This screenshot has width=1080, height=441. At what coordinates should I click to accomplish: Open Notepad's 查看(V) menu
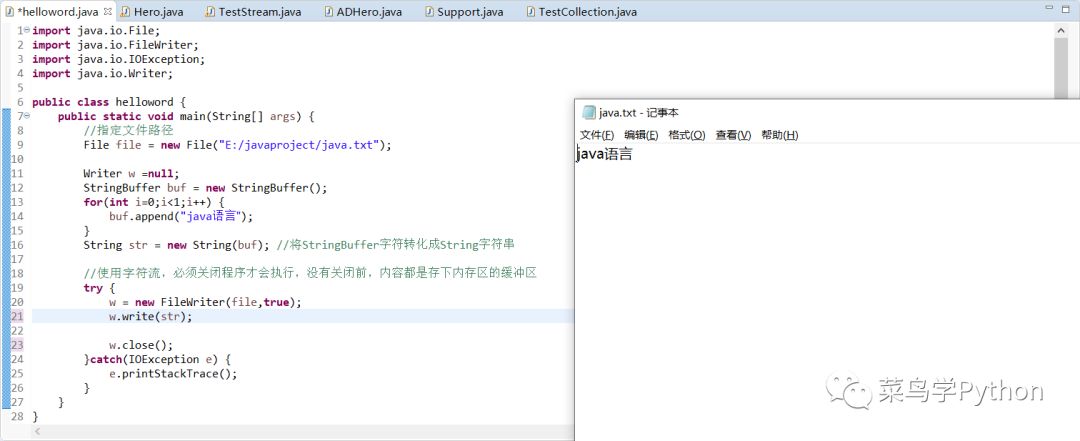[x=733, y=135]
